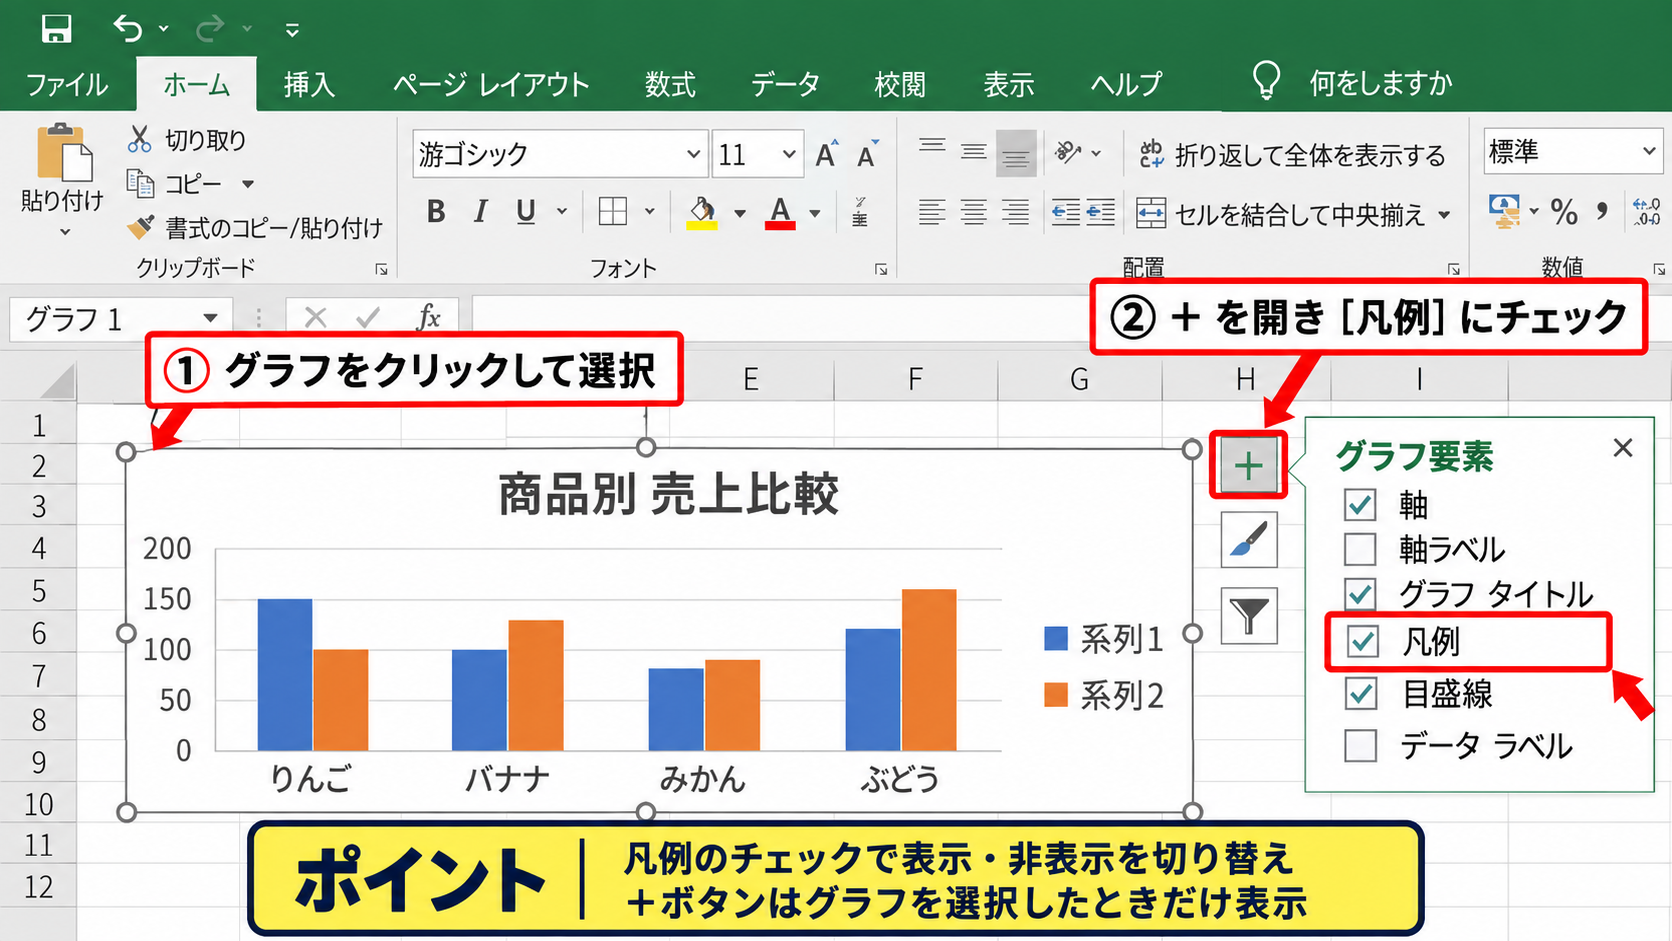Screen dimensions: 1672x941
Task: Close the グラフ要素 panel
Action: click(1622, 448)
